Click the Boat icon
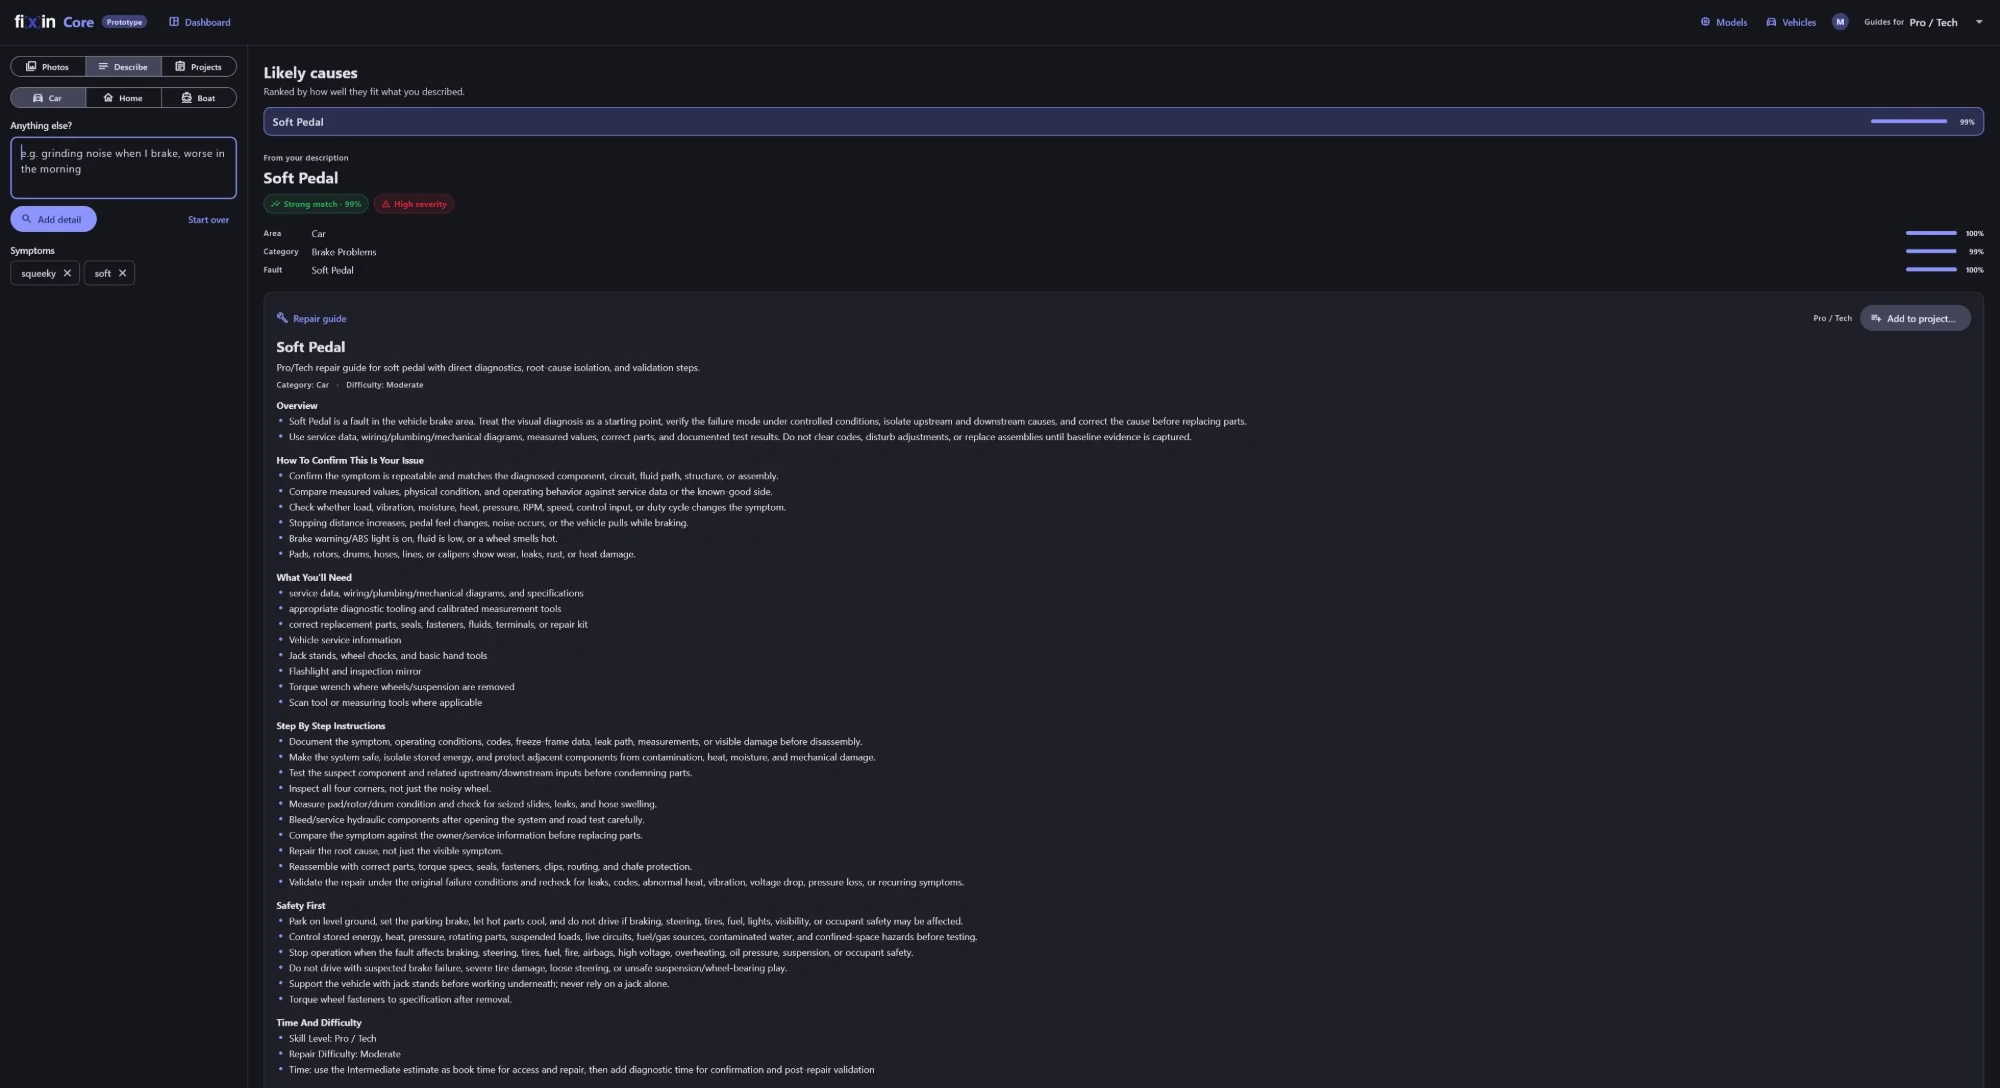The height and width of the screenshot is (1088, 2000). (x=186, y=98)
